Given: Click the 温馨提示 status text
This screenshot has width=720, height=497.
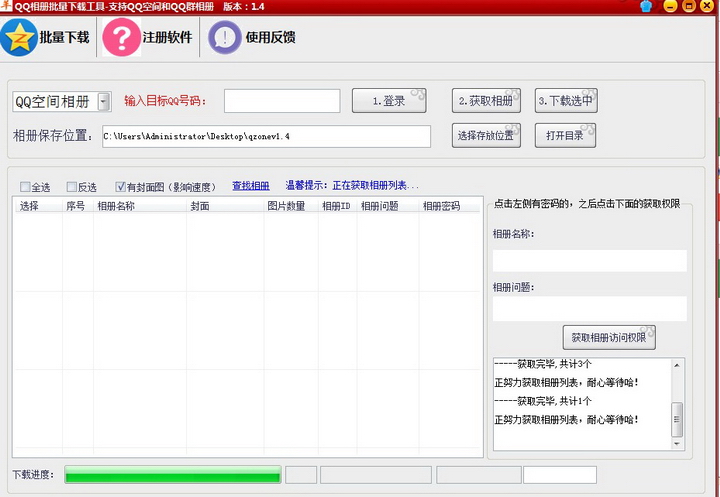Looking at the screenshot, I should (352, 186).
